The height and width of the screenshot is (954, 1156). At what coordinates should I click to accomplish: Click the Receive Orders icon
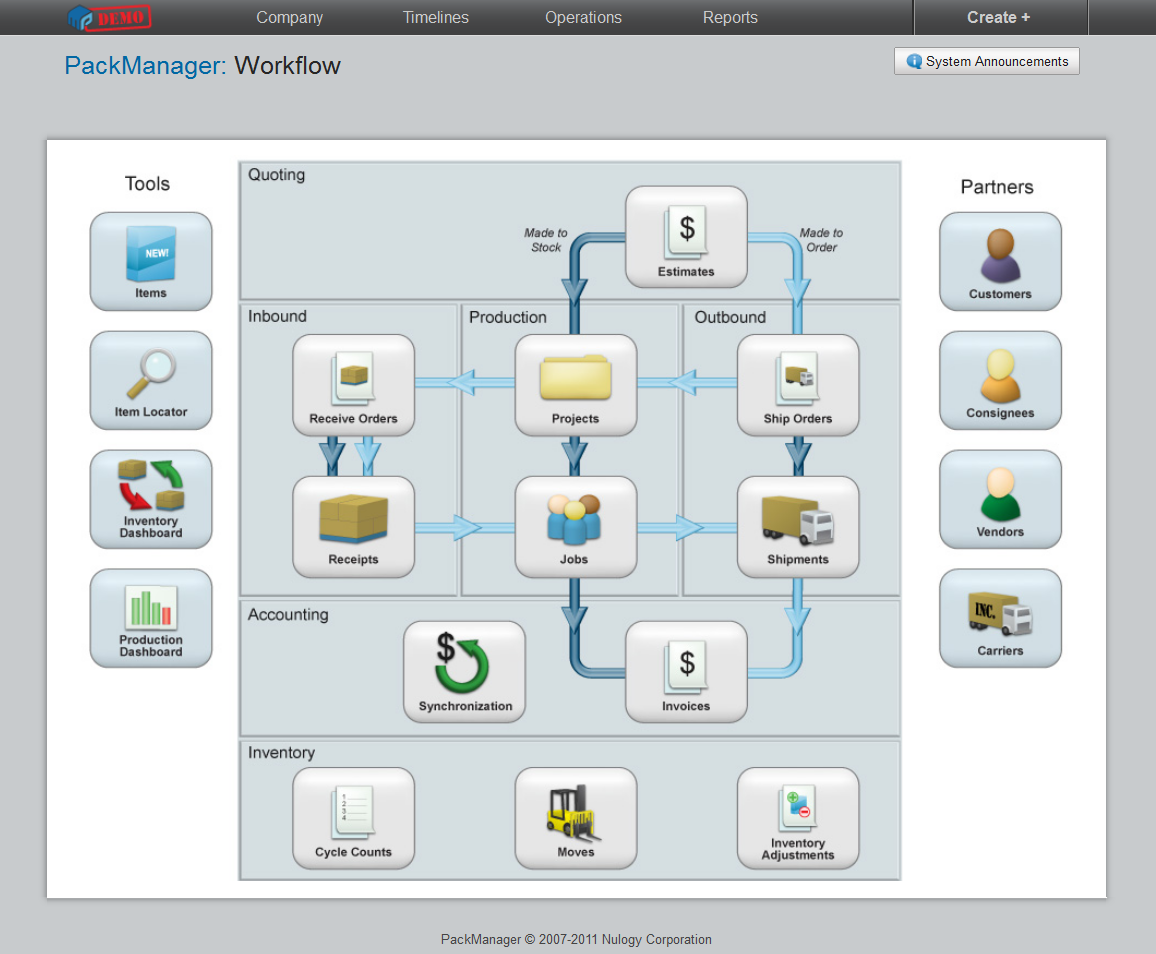[x=353, y=385]
